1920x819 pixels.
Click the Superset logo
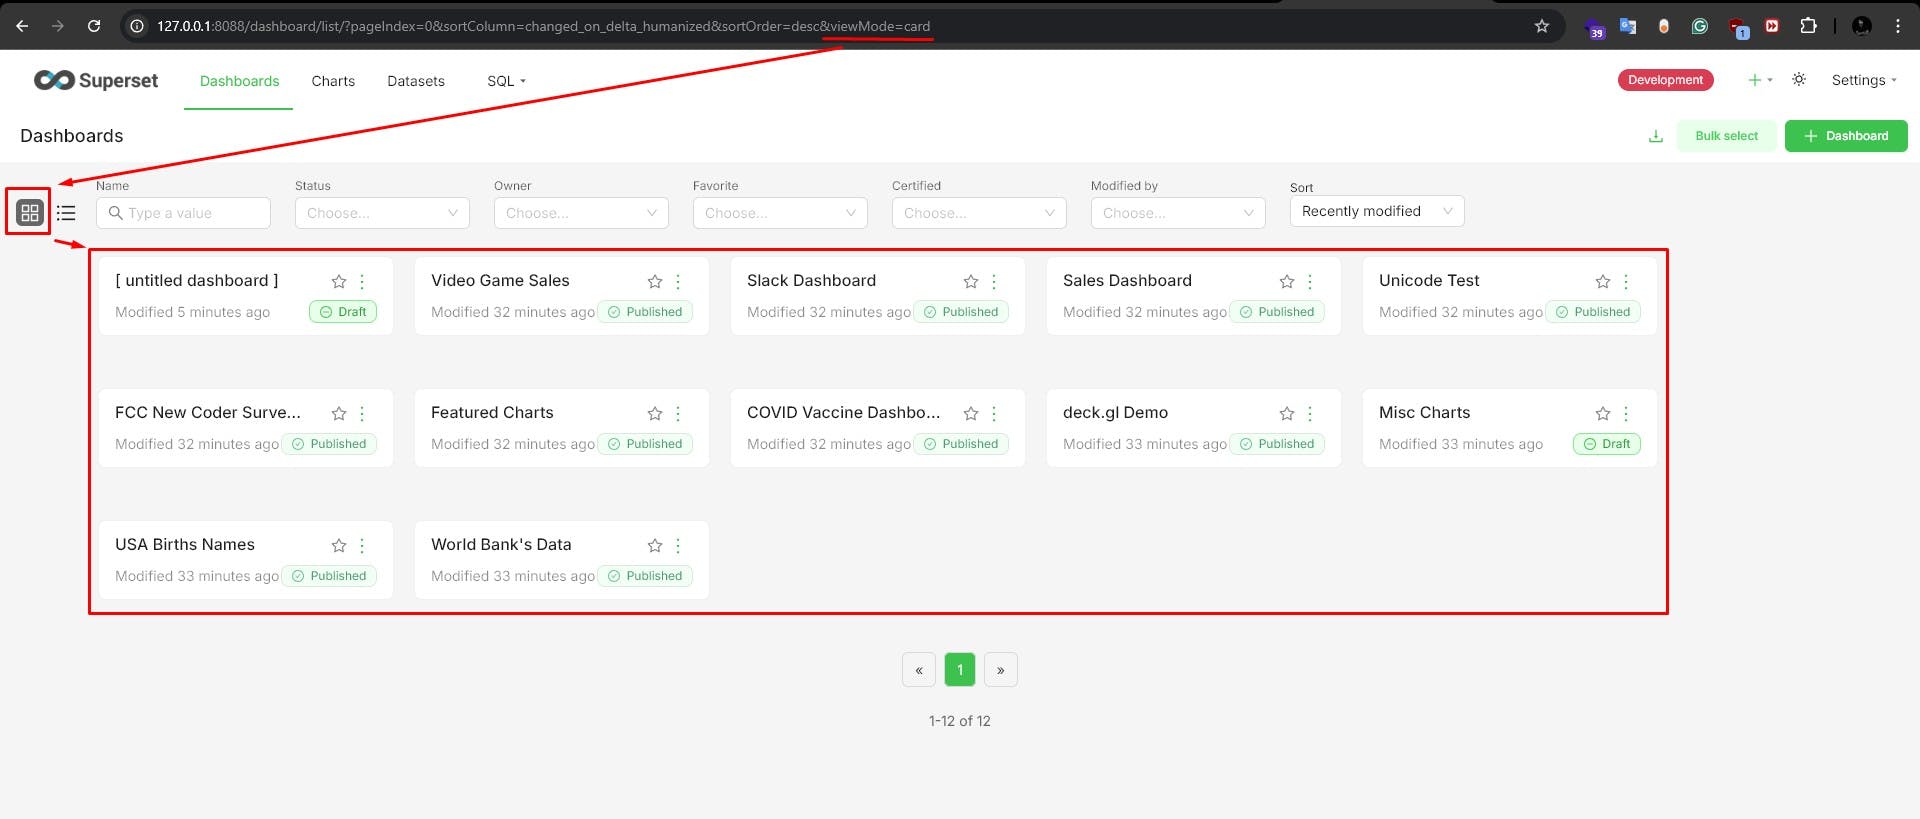(x=96, y=80)
